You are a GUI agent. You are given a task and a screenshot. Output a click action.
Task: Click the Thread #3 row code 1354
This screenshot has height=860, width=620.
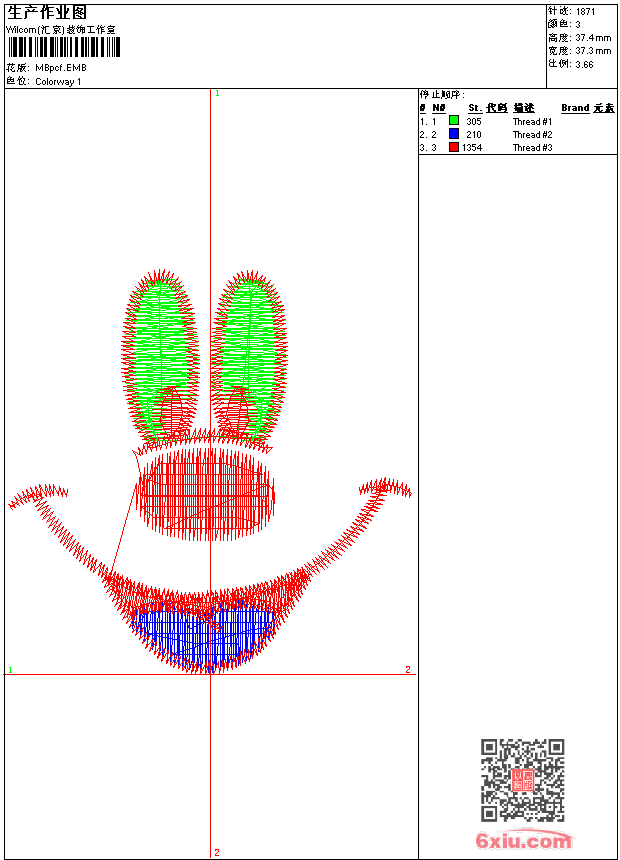coord(472,148)
